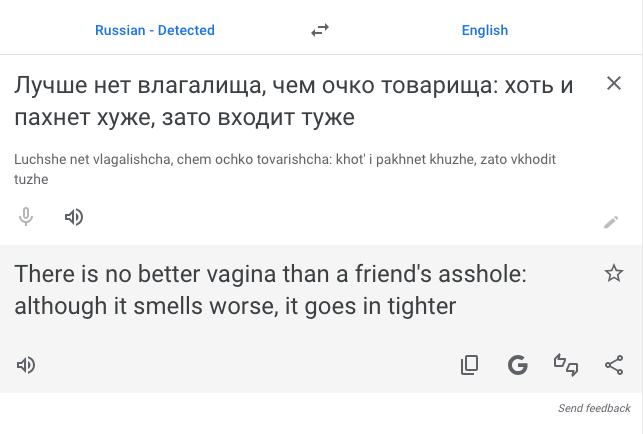
Task: Place cursor after 'туже' in the source text
Action: coord(356,119)
